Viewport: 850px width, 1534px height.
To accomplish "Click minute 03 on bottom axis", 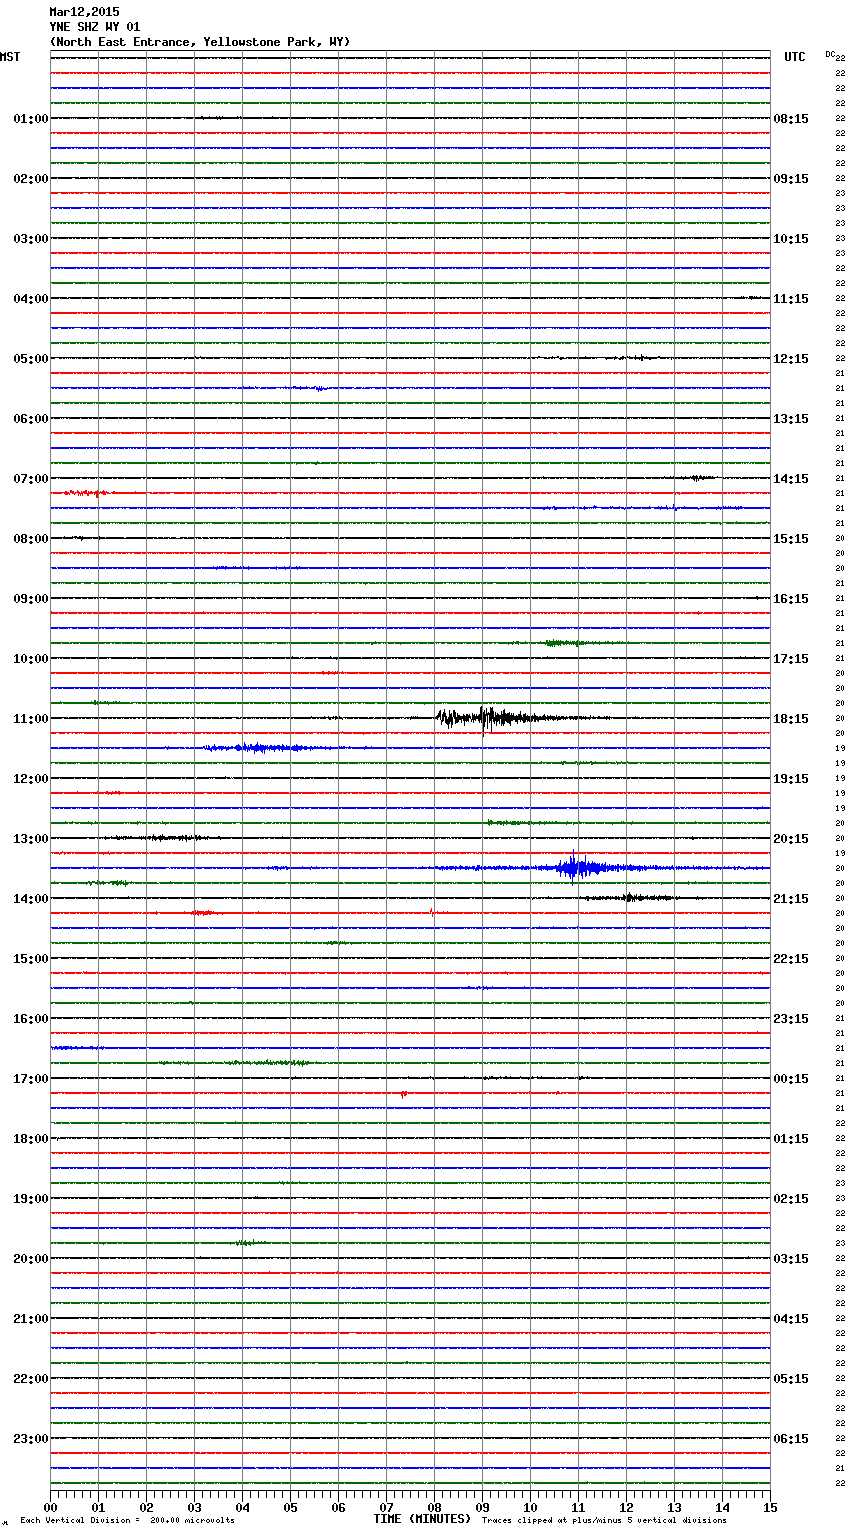I will pyautogui.click(x=194, y=1507).
